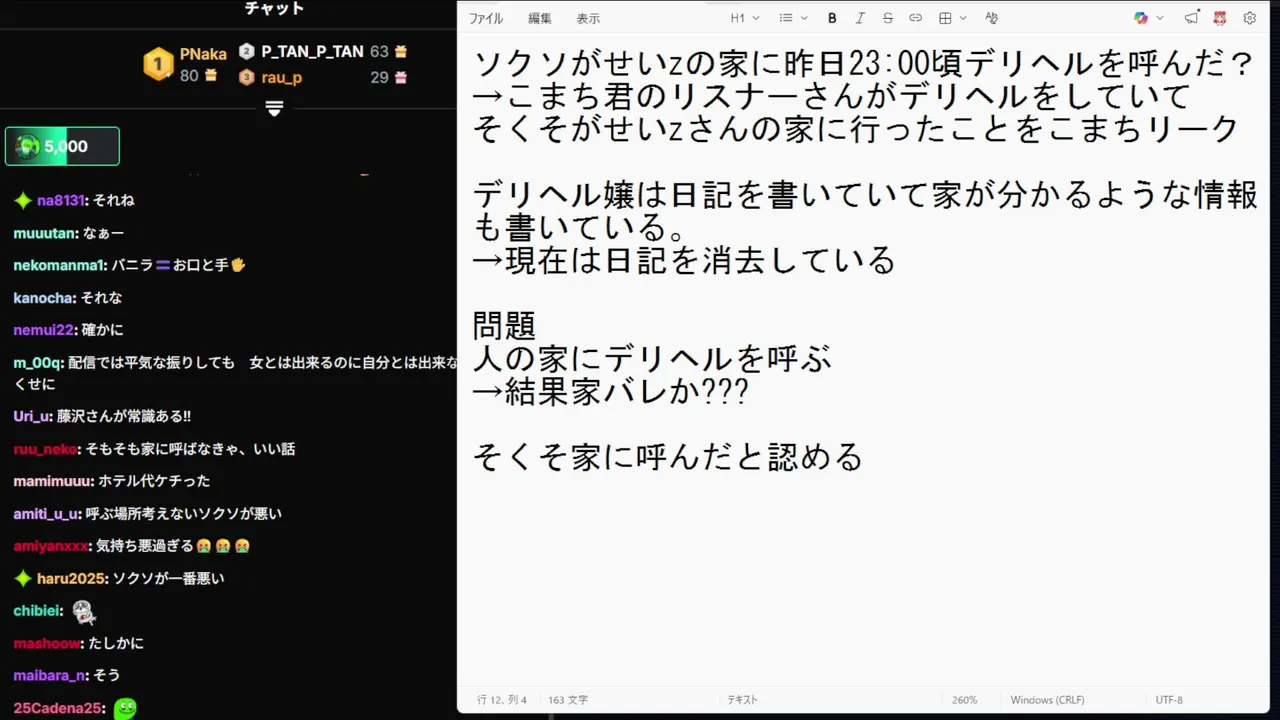1280x720 pixels.
Task: Click username Uri_u in chat
Action: [x=33, y=416]
